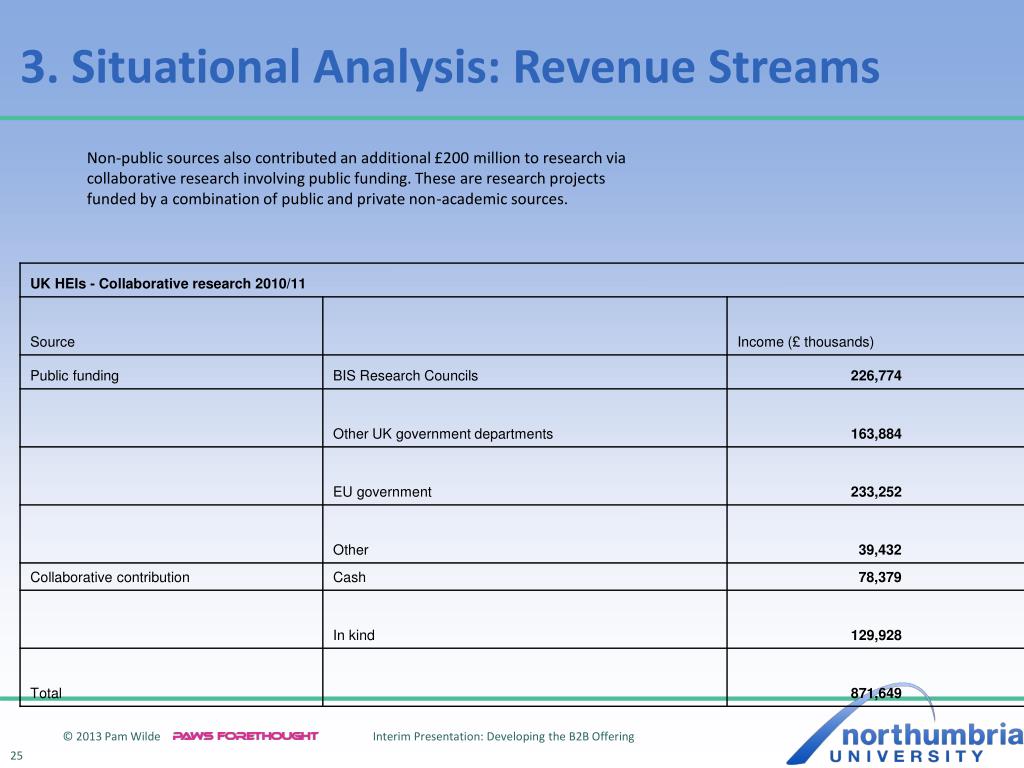Screen dimensions: 1024x768
Task: Select the 'Total' row label
Action: click(x=46, y=693)
